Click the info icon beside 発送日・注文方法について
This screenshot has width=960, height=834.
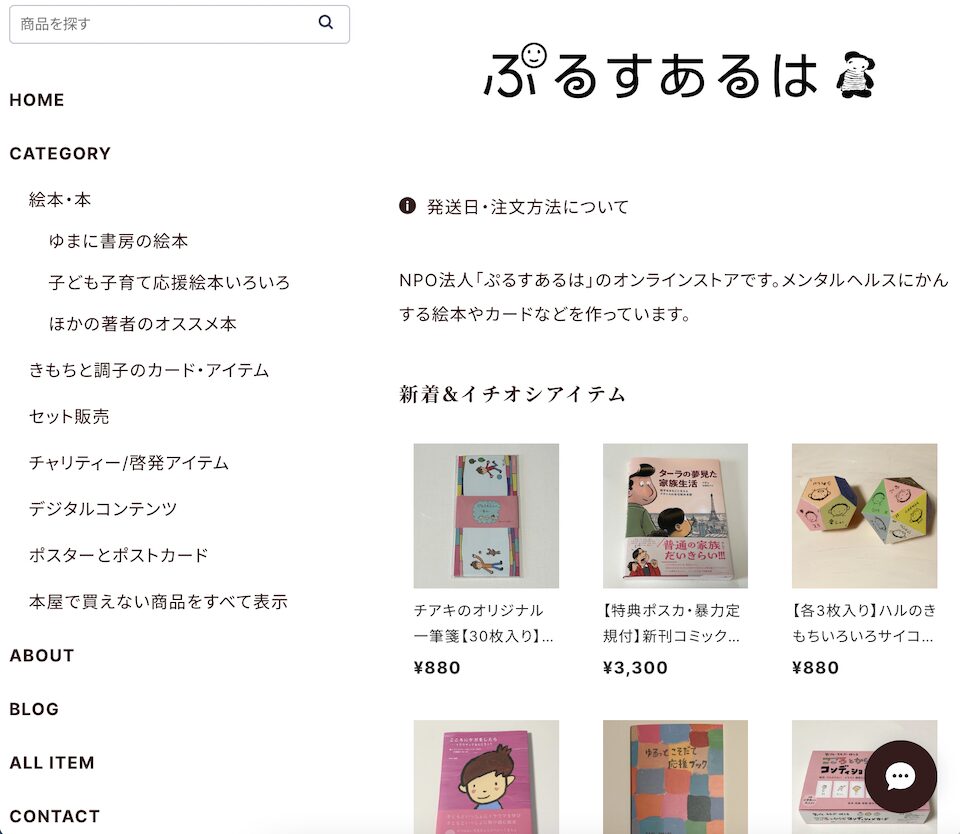(407, 206)
